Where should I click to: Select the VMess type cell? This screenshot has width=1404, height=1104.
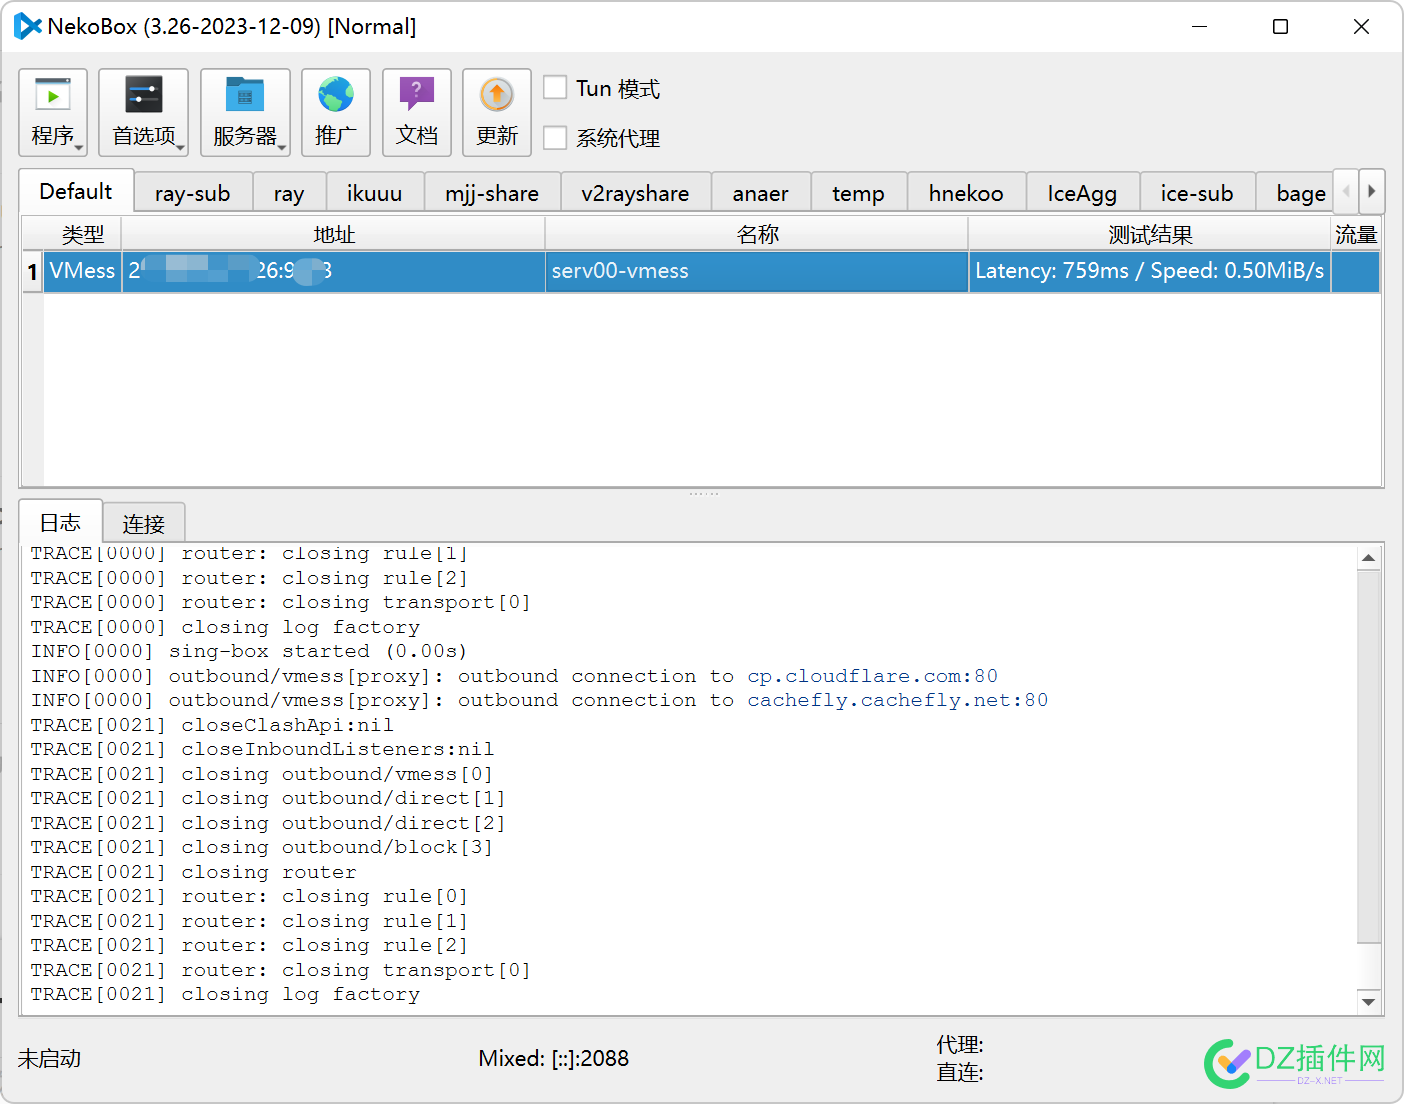[x=83, y=271]
